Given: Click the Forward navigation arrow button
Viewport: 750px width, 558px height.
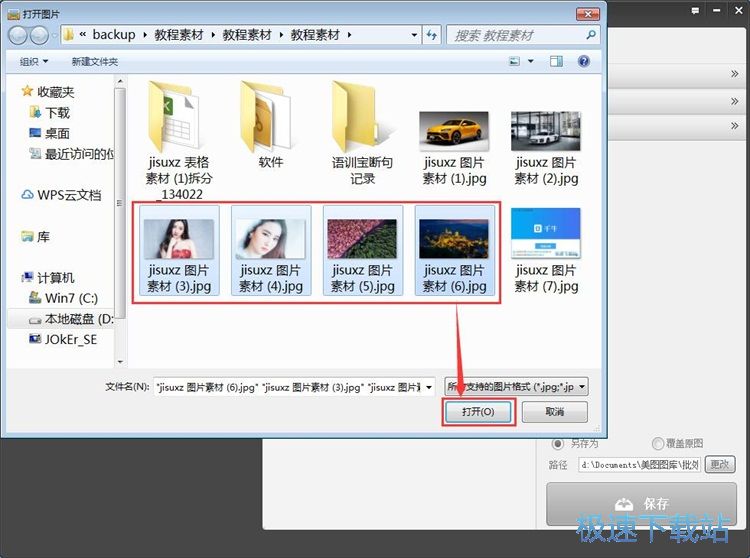Looking at the screenshot, I should (x=39, y=35).
